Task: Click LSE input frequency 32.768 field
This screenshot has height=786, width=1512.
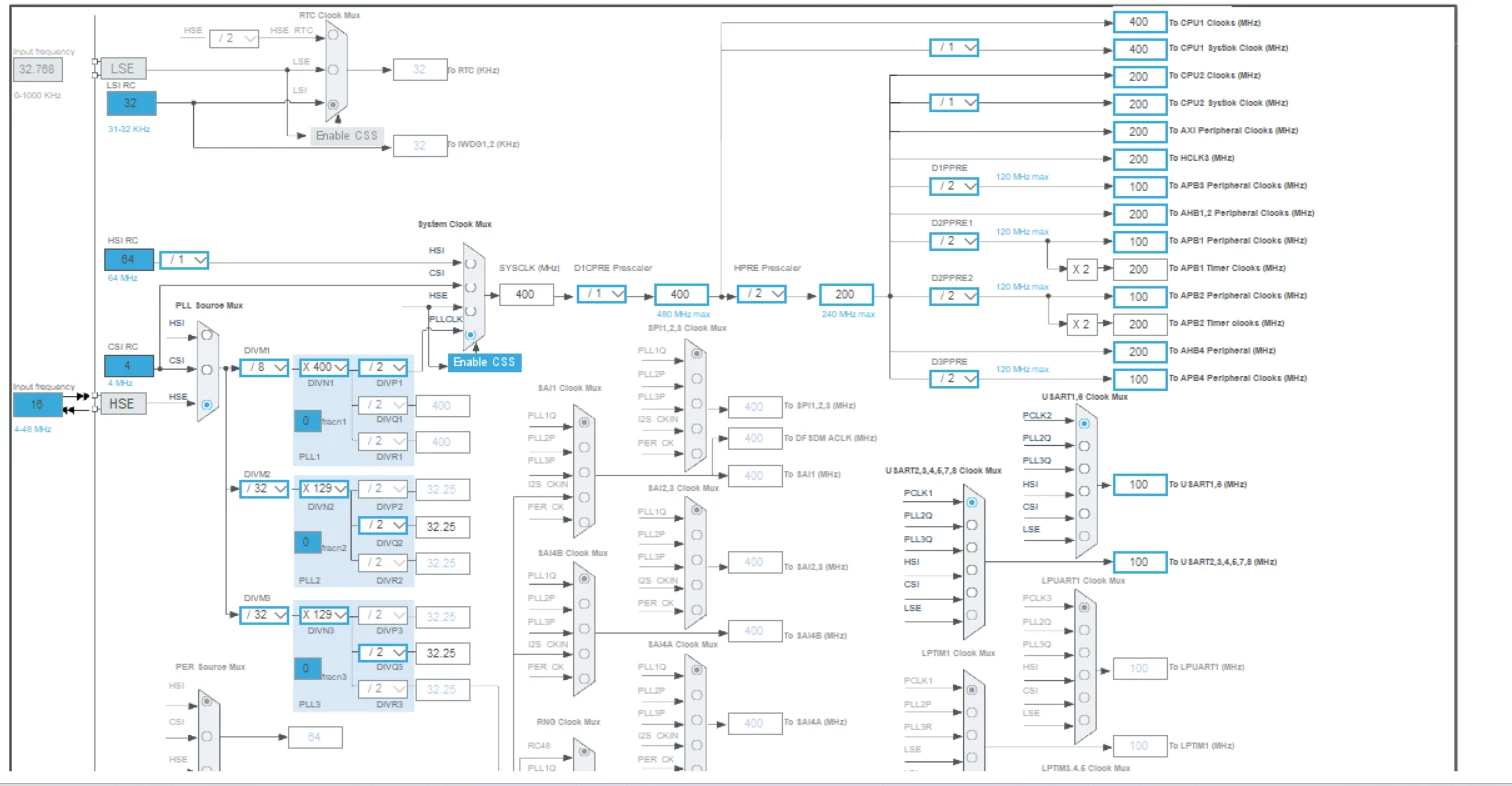Action: [x=38, y=69]
